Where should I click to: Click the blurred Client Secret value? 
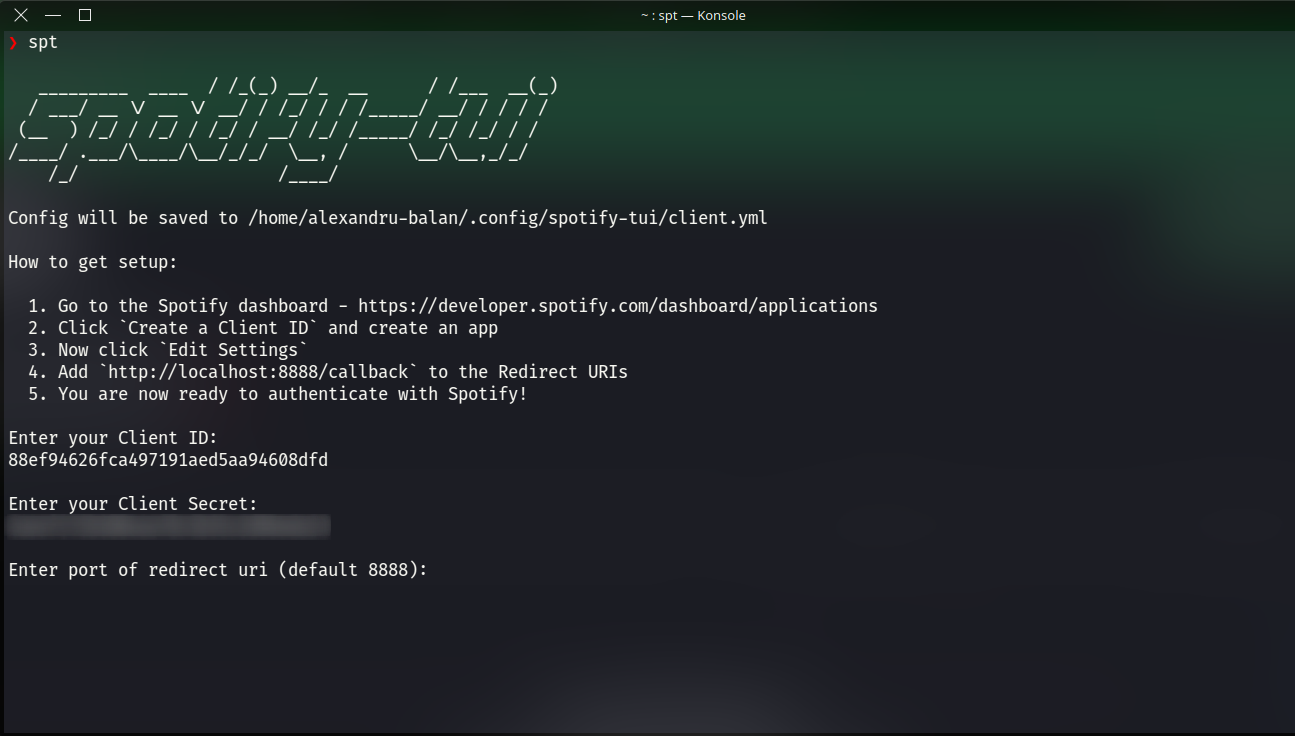click(169, 526)
